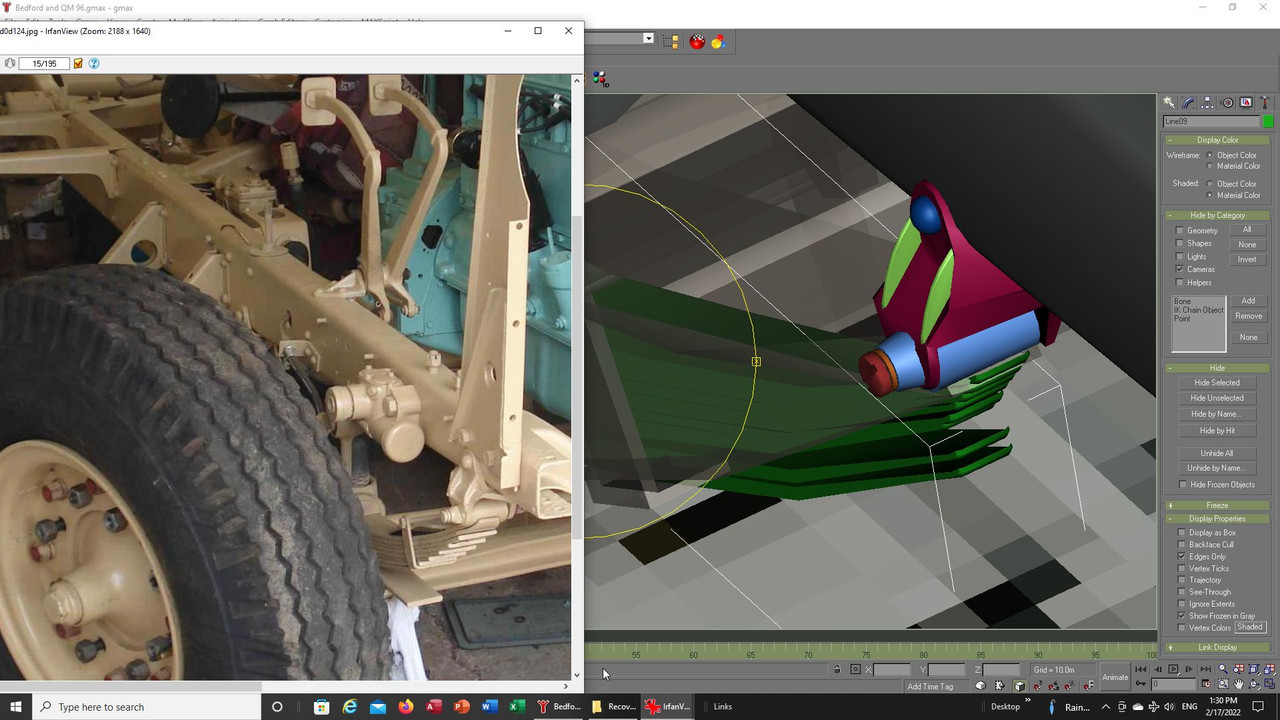Select Shaded Object Color radio
The height and width of the screenshot is (720, 1280).
(x=1210, y=183)
